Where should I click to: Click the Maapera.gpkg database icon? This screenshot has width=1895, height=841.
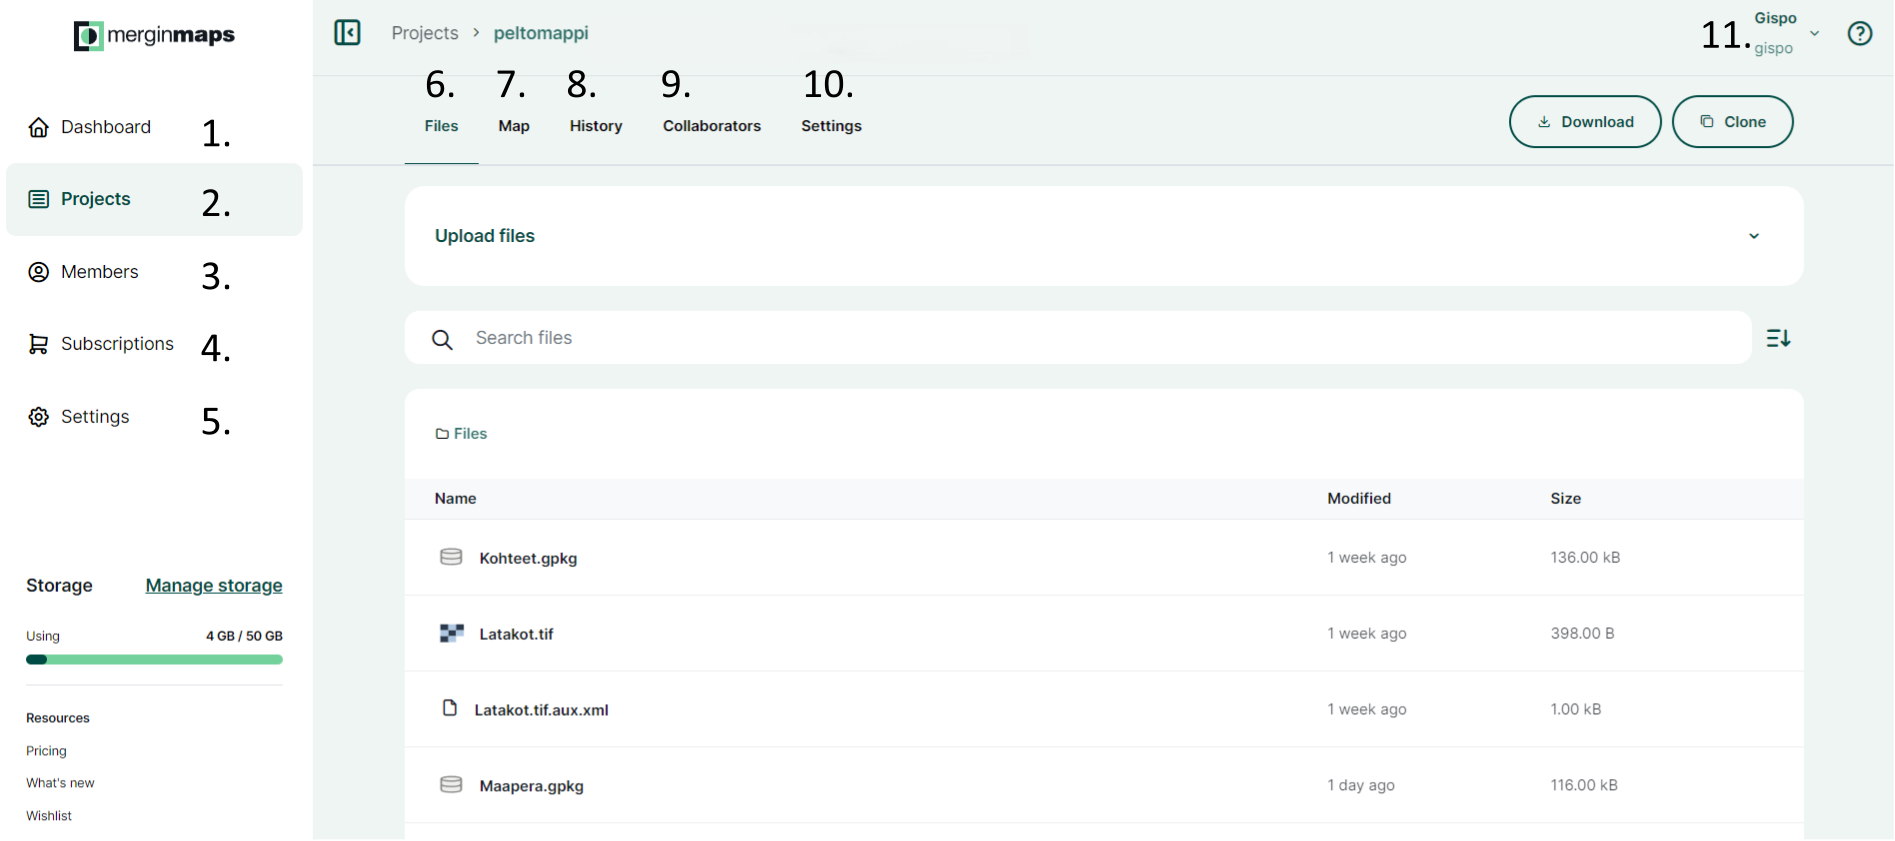[x=451, y=785]
